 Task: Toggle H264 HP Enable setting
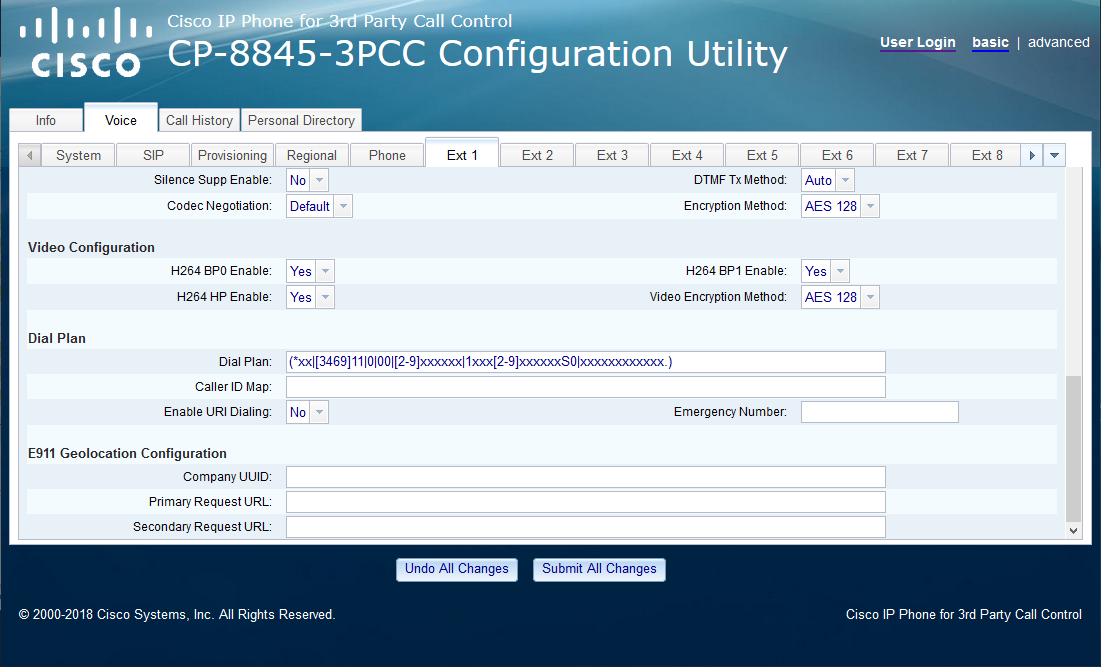(x=310, y=297)
